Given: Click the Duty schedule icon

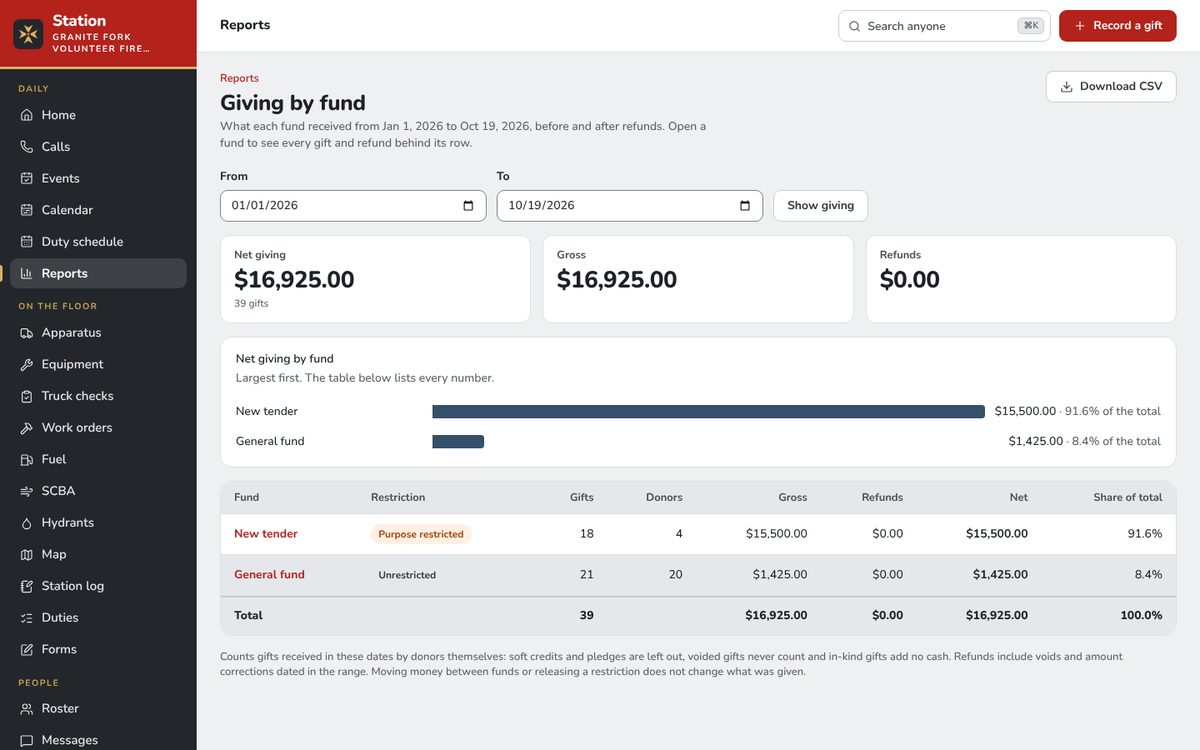Looking at the screenshot, I should point(27,242).
